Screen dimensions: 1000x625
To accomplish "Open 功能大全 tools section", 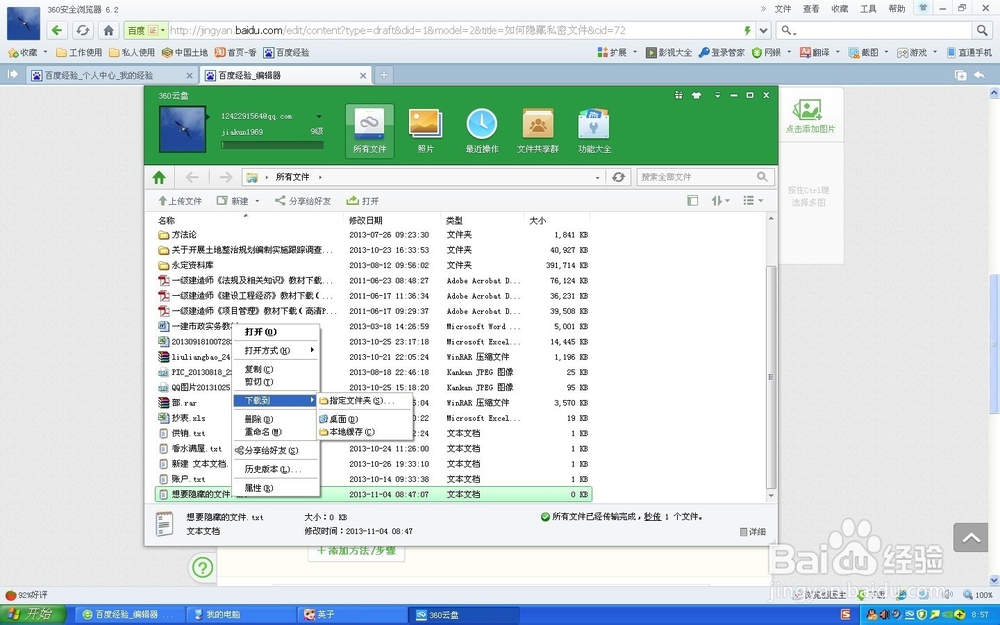I will pyautogui.click(x=594, y=131).
